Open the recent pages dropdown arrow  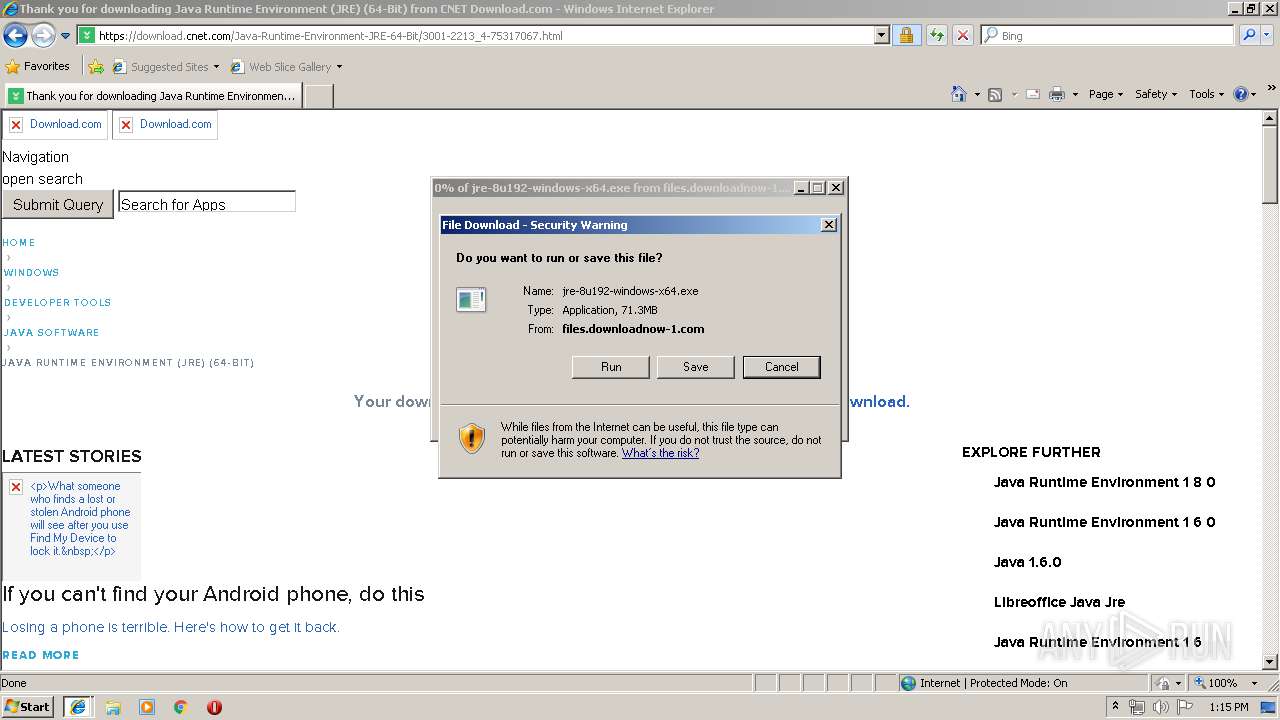(66, 36)
